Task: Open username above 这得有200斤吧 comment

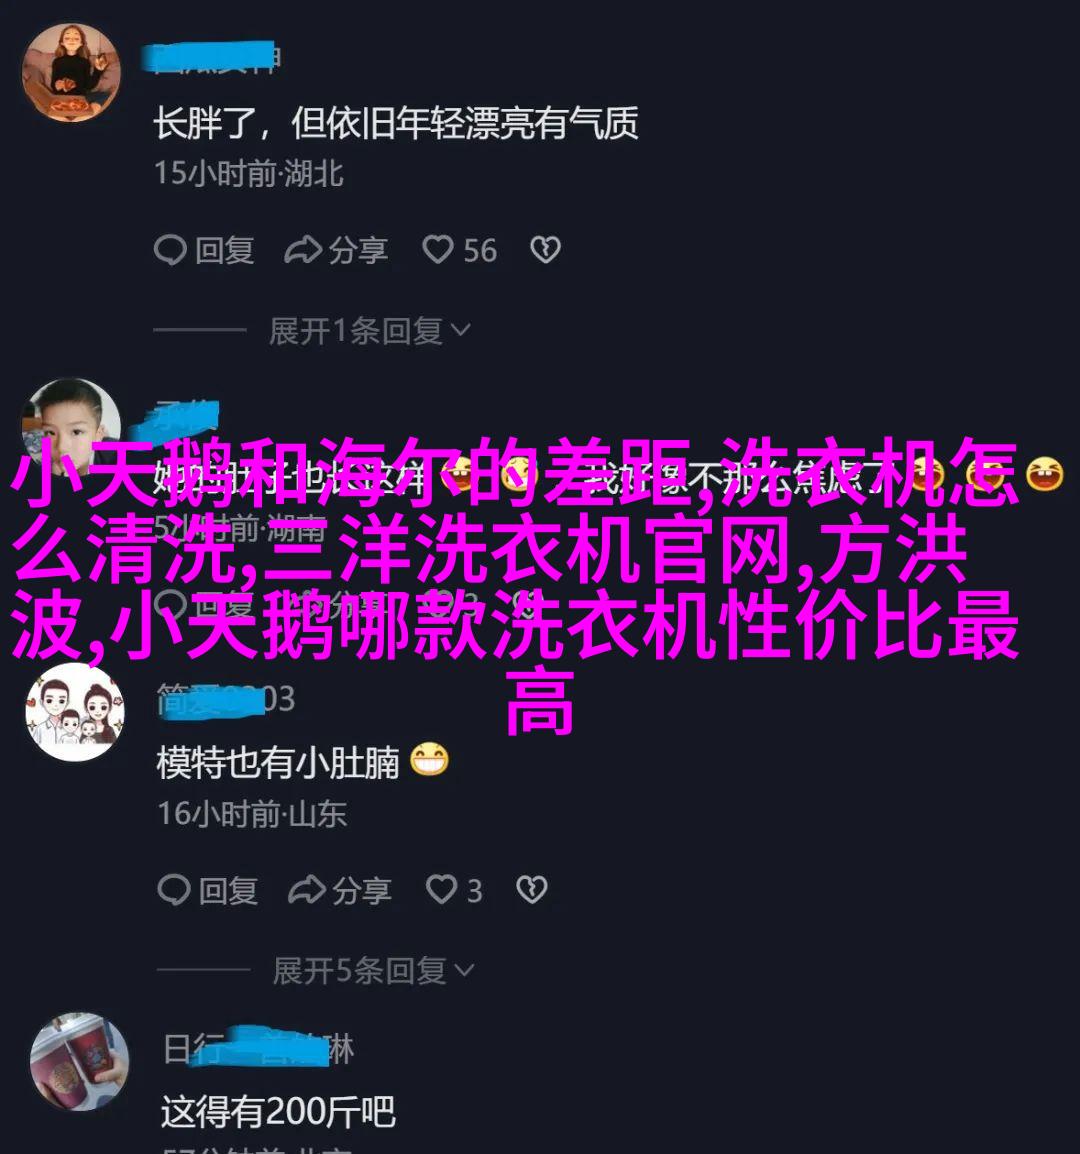Action: click(x=258, y=1048)
